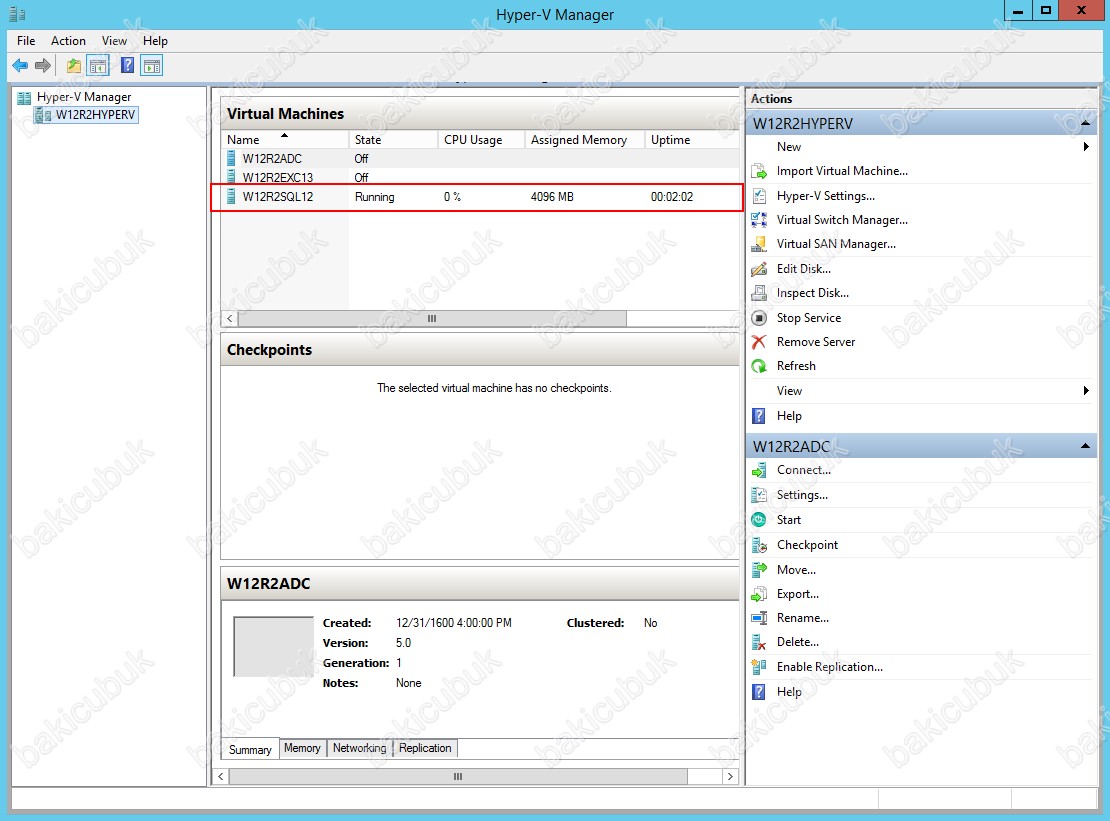Click the Virtual SAN Manager icon

(x=759, y=244)
